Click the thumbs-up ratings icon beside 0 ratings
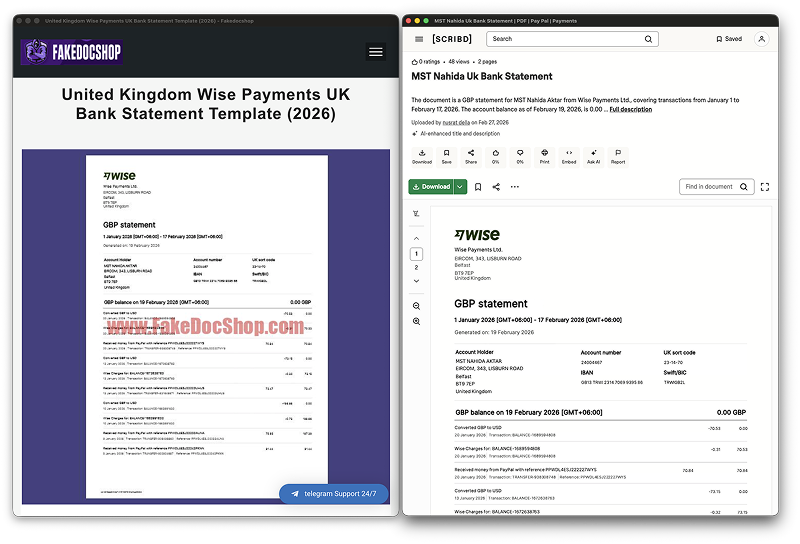The height and width of the screenshot is (544, 800). click(x=414, y=62)
